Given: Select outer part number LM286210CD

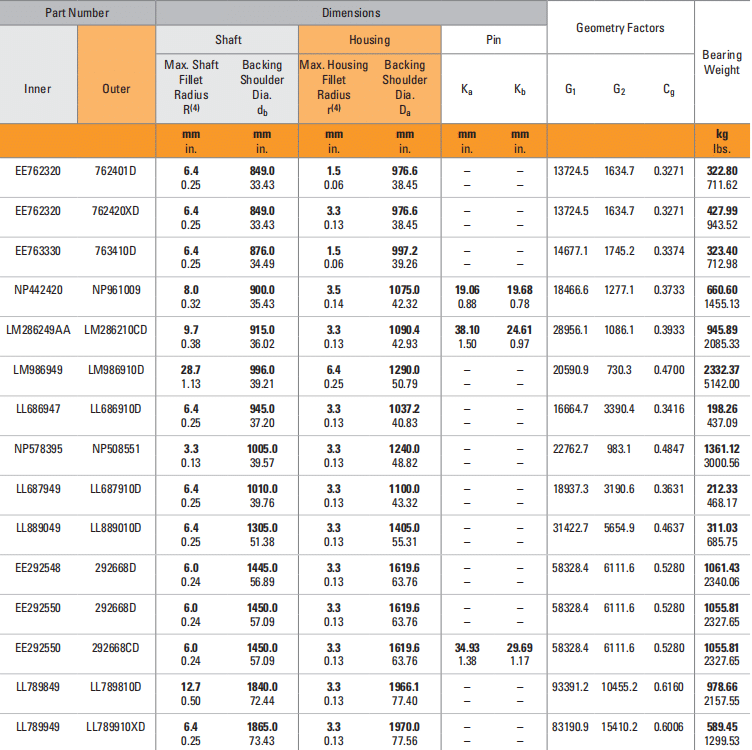Looking at the screenshot, I should coord(116,330).
